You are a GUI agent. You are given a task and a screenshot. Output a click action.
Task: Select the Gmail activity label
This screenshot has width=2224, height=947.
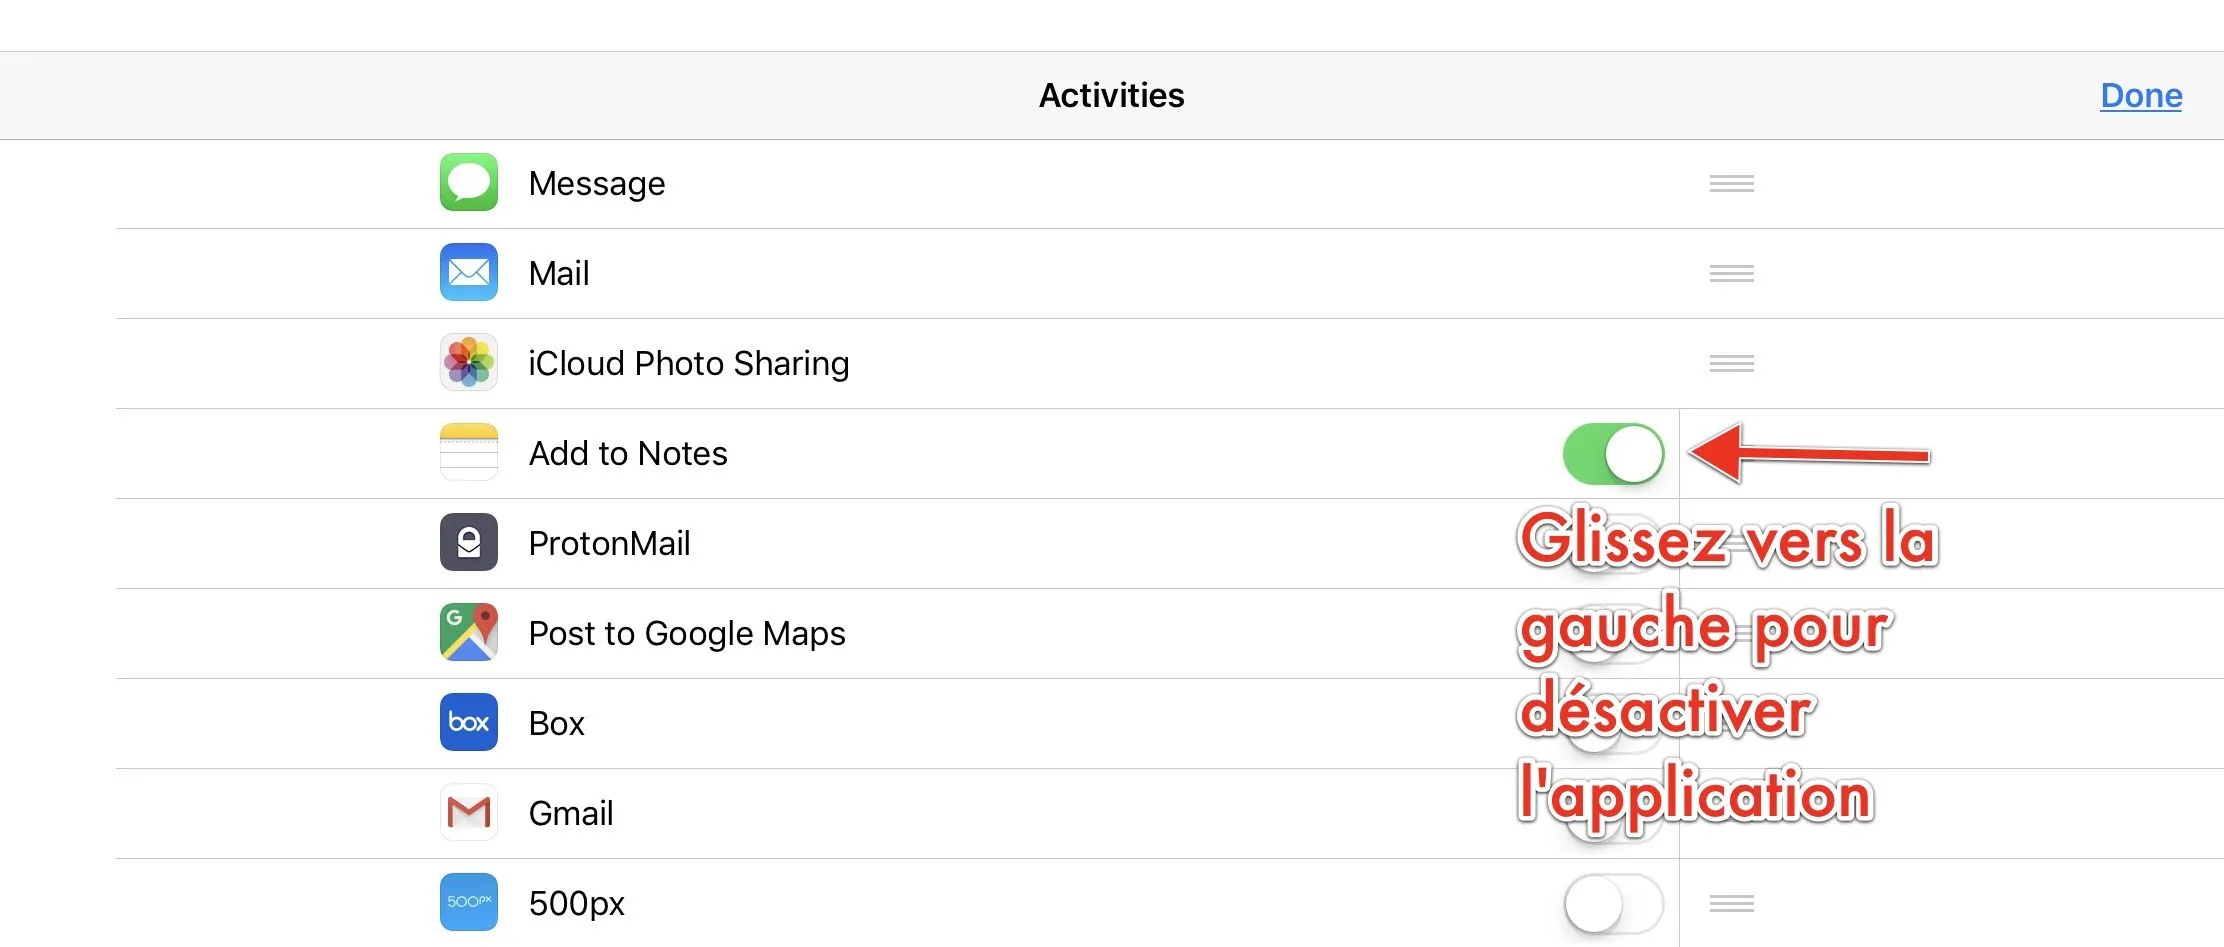[x=571, y=813]
